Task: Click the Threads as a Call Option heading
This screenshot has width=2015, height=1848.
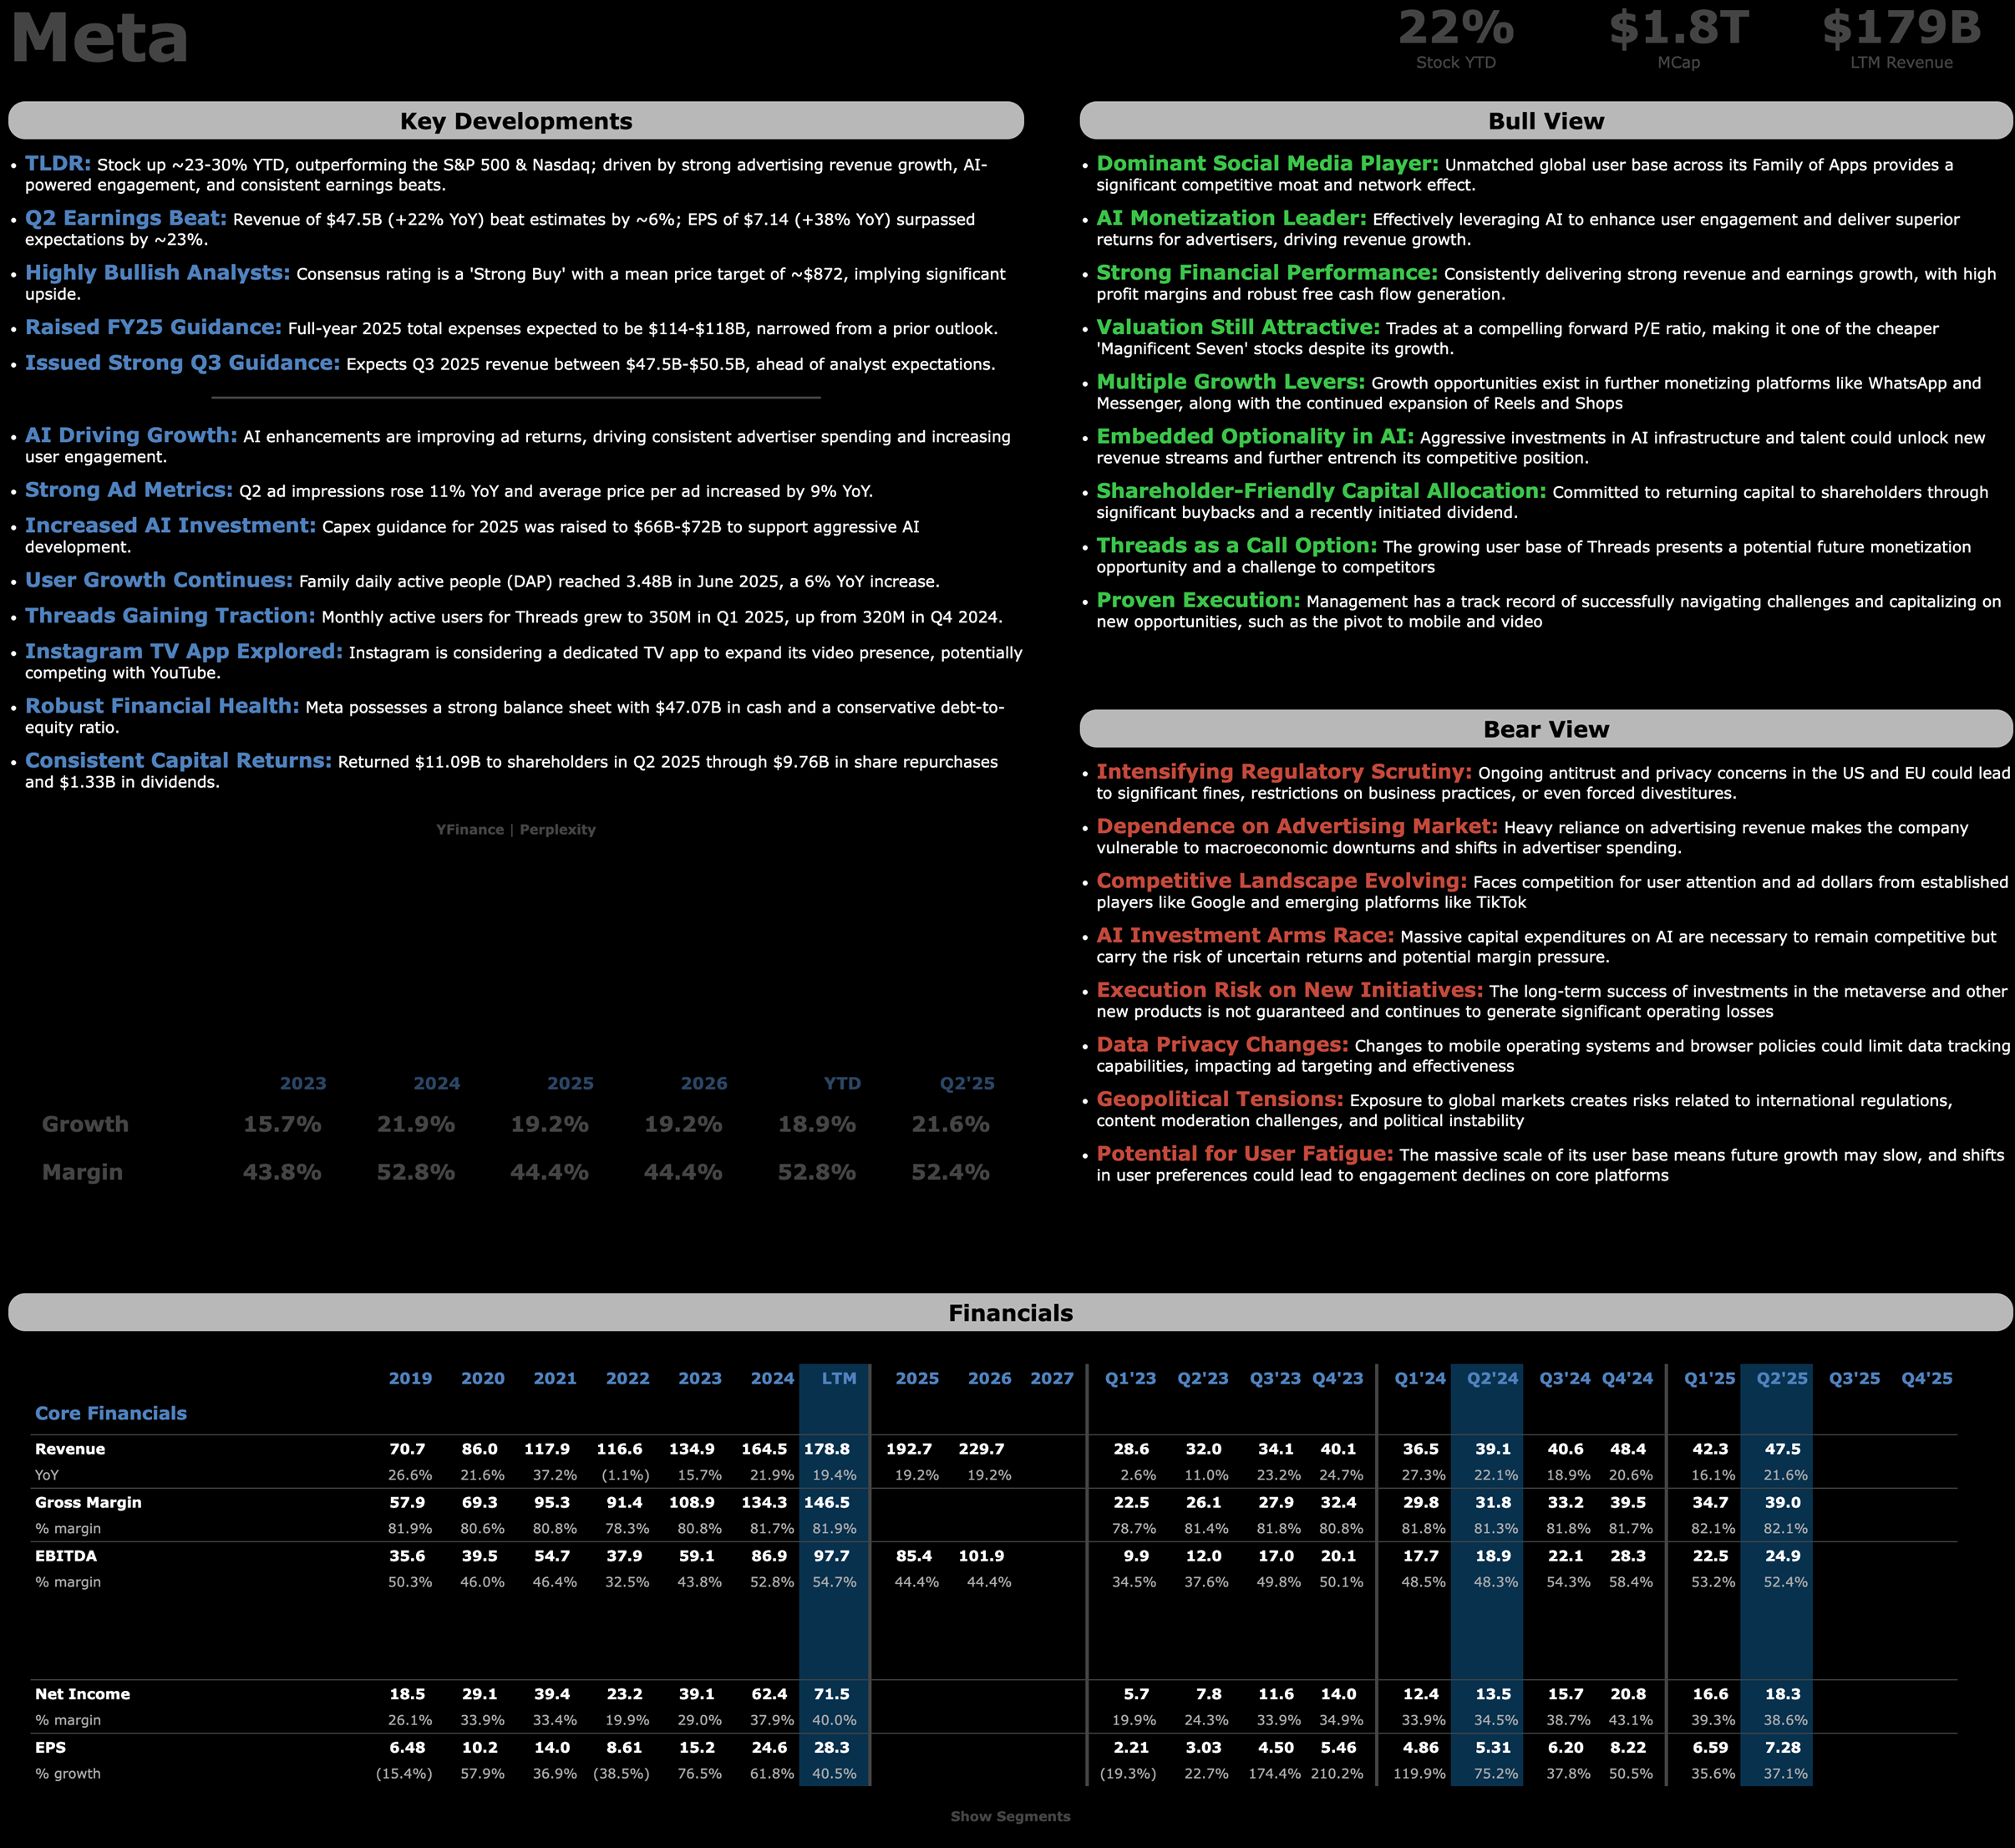Action: tap(1236, 546)
